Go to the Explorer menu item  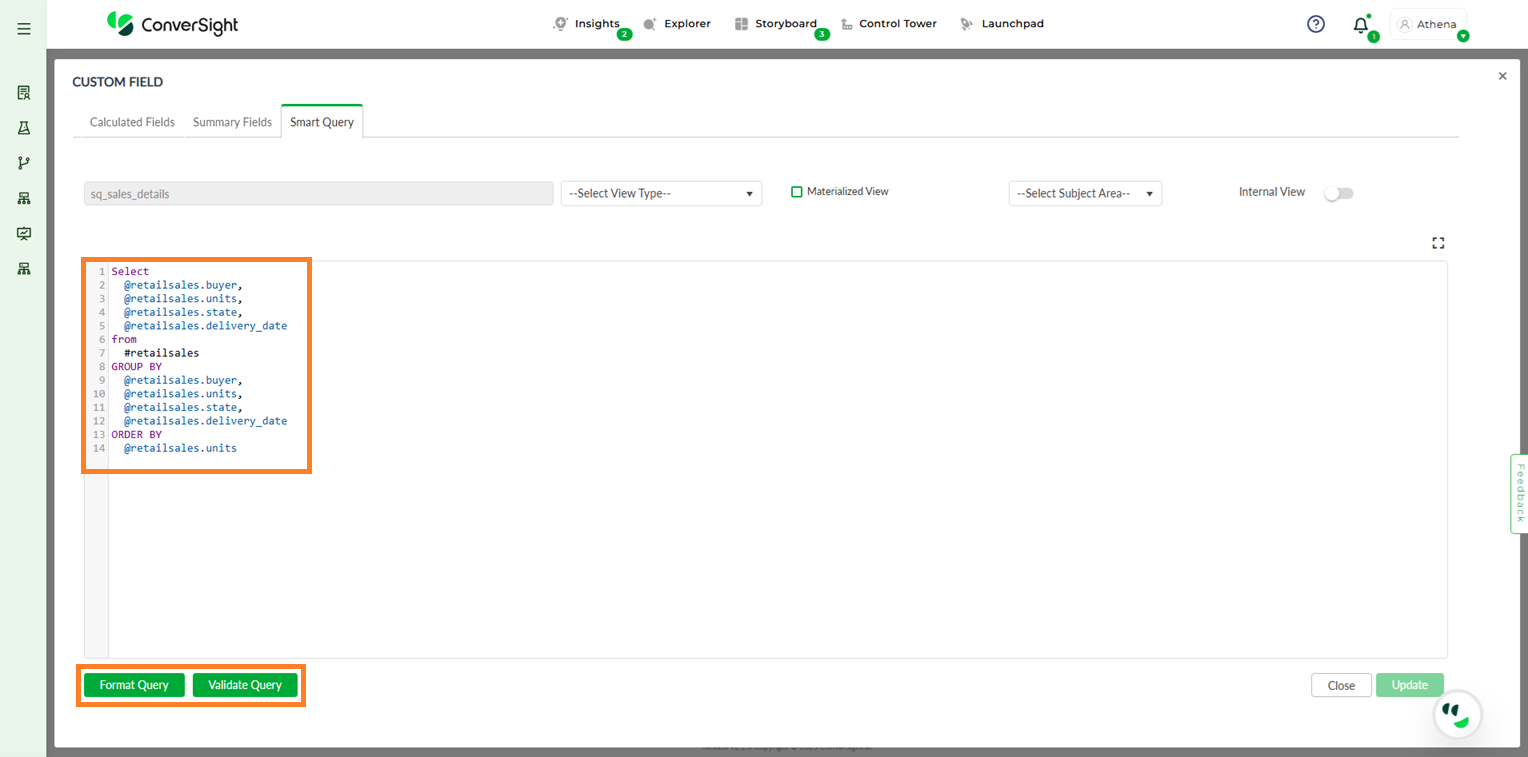(x=687, y=24)
